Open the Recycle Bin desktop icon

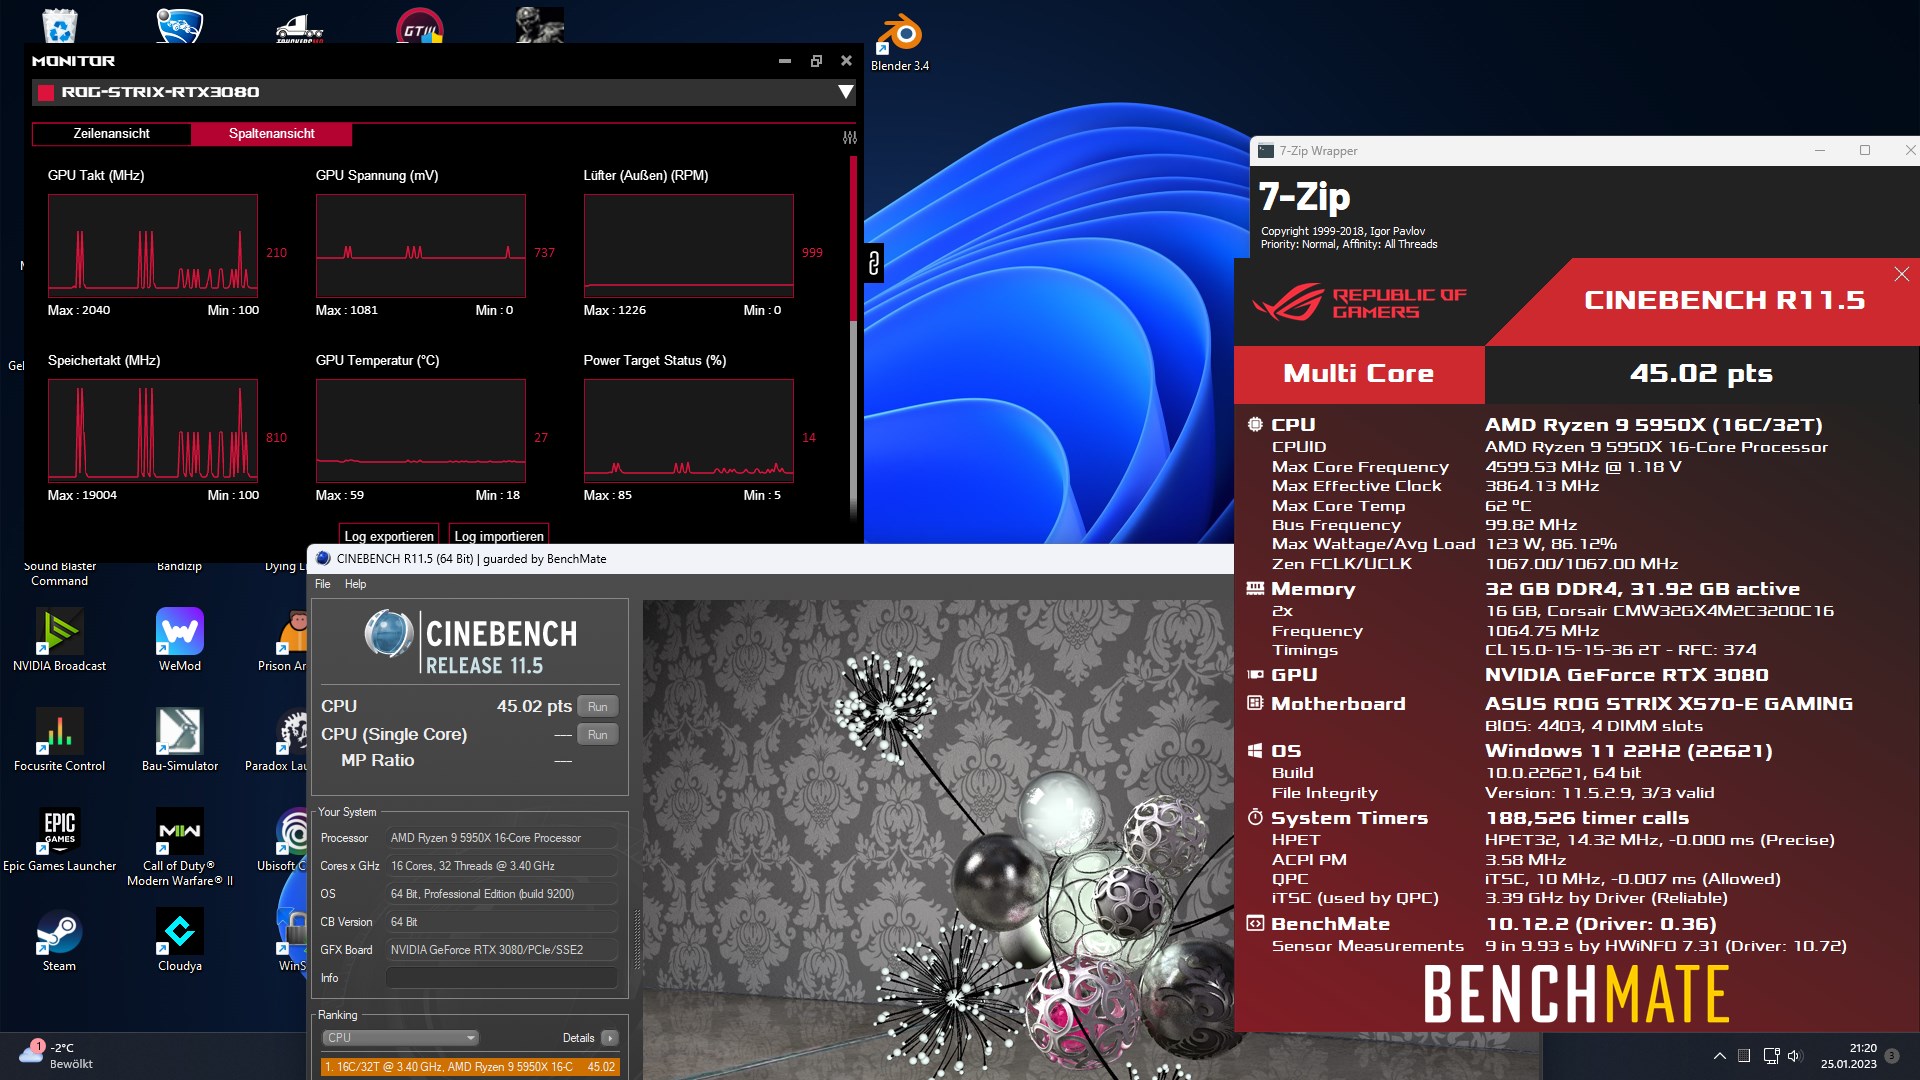(60, 24)
